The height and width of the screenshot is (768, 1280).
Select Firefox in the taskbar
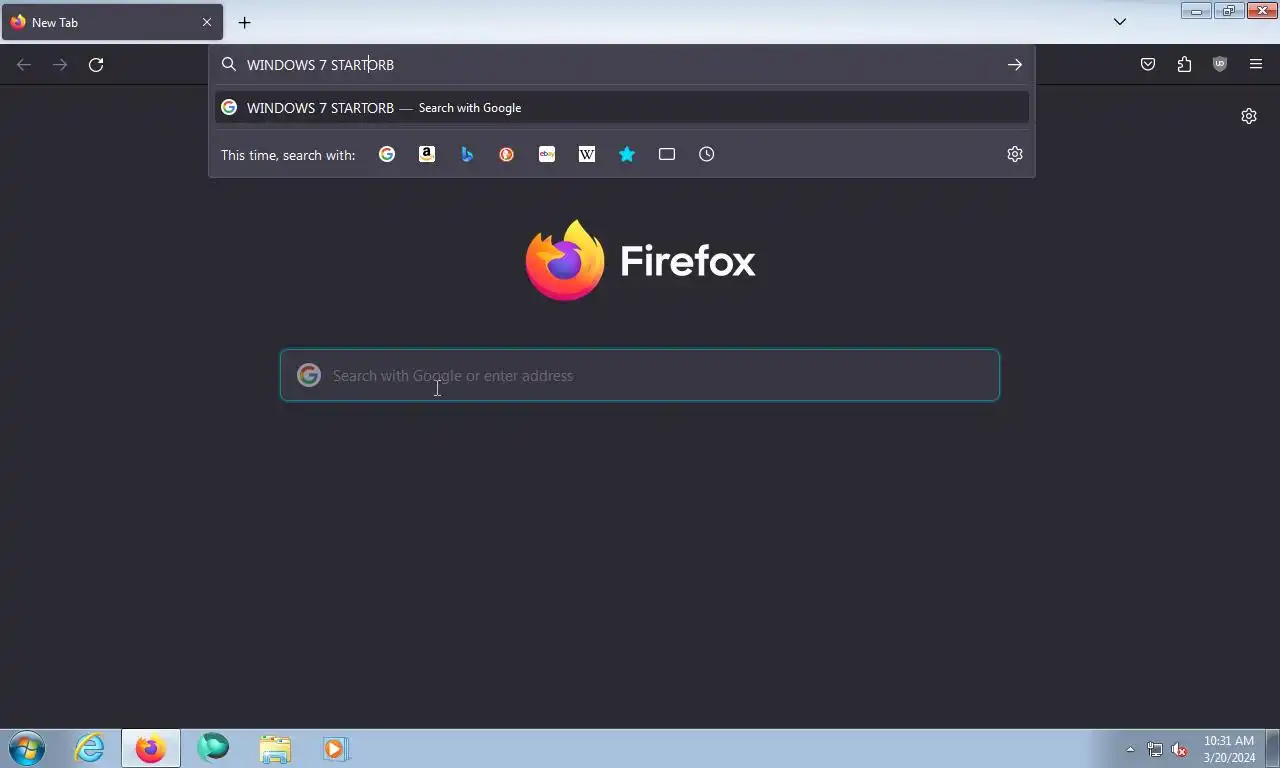pyautogui.click(x=151, y=748)
